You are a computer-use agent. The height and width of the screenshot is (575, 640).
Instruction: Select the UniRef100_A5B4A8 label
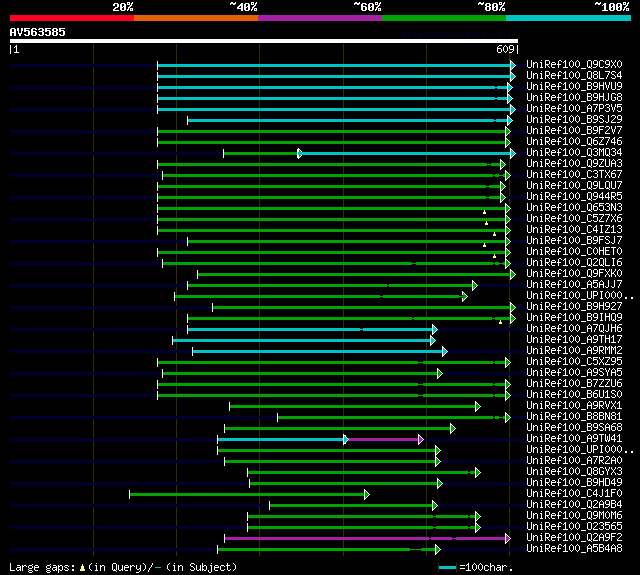[x=574, y=549]
